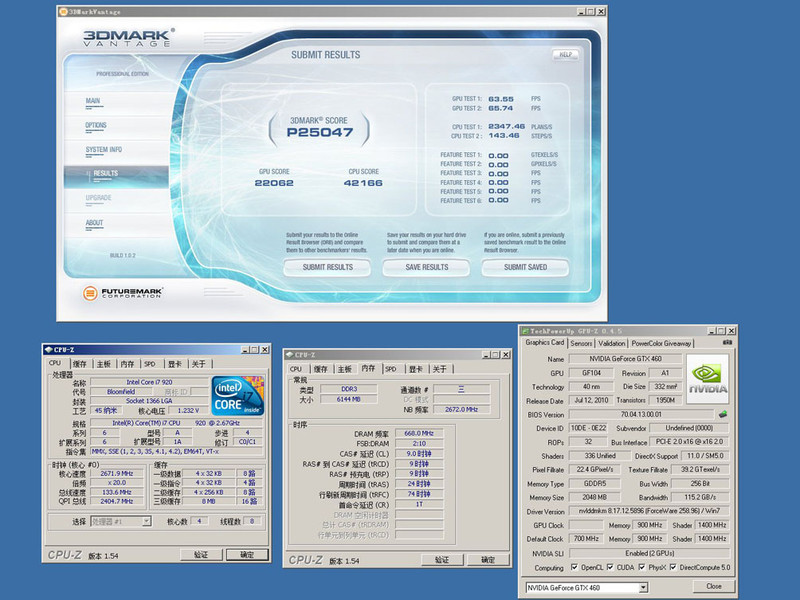Open the SPD tab in the CPU-Z processor window

click(149, 364)
